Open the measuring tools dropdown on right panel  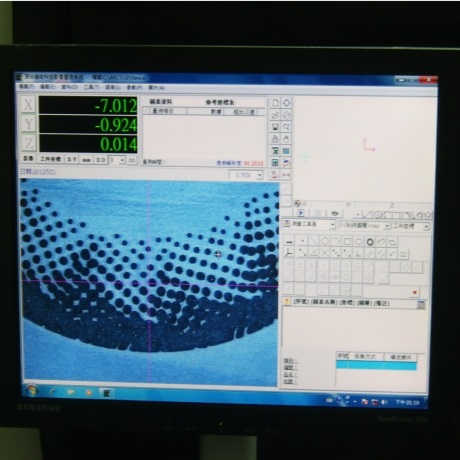coord(309,225)
